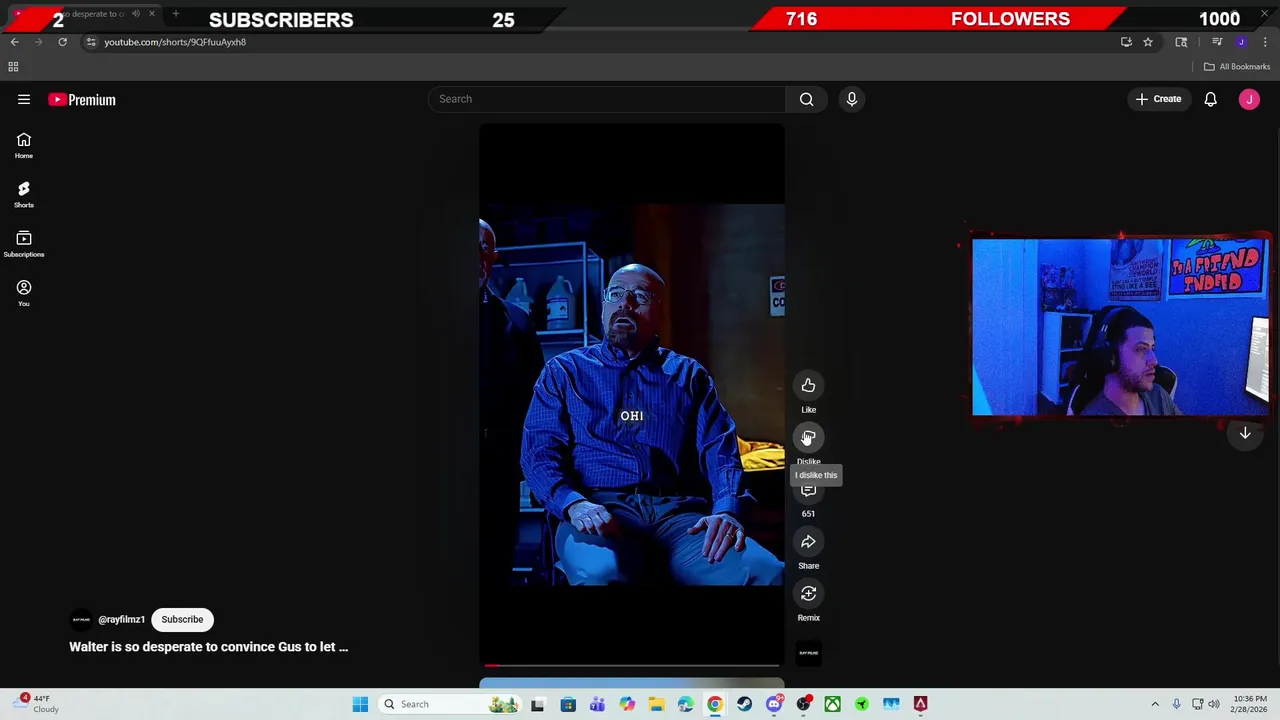
Task: Open YouTube notifications bell
Action: click(1210, 99)
